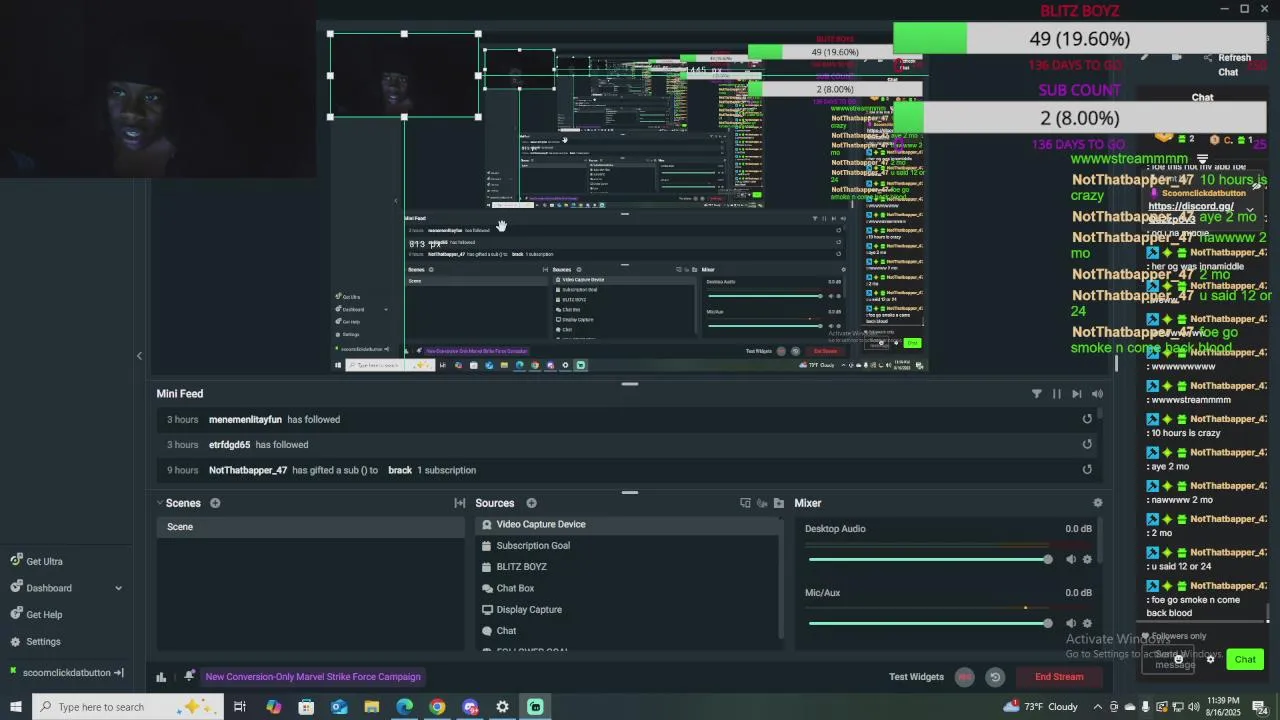The image size is (1280, 720).
Task: Filter the Mini Feed events
Action: (1037, 394)
